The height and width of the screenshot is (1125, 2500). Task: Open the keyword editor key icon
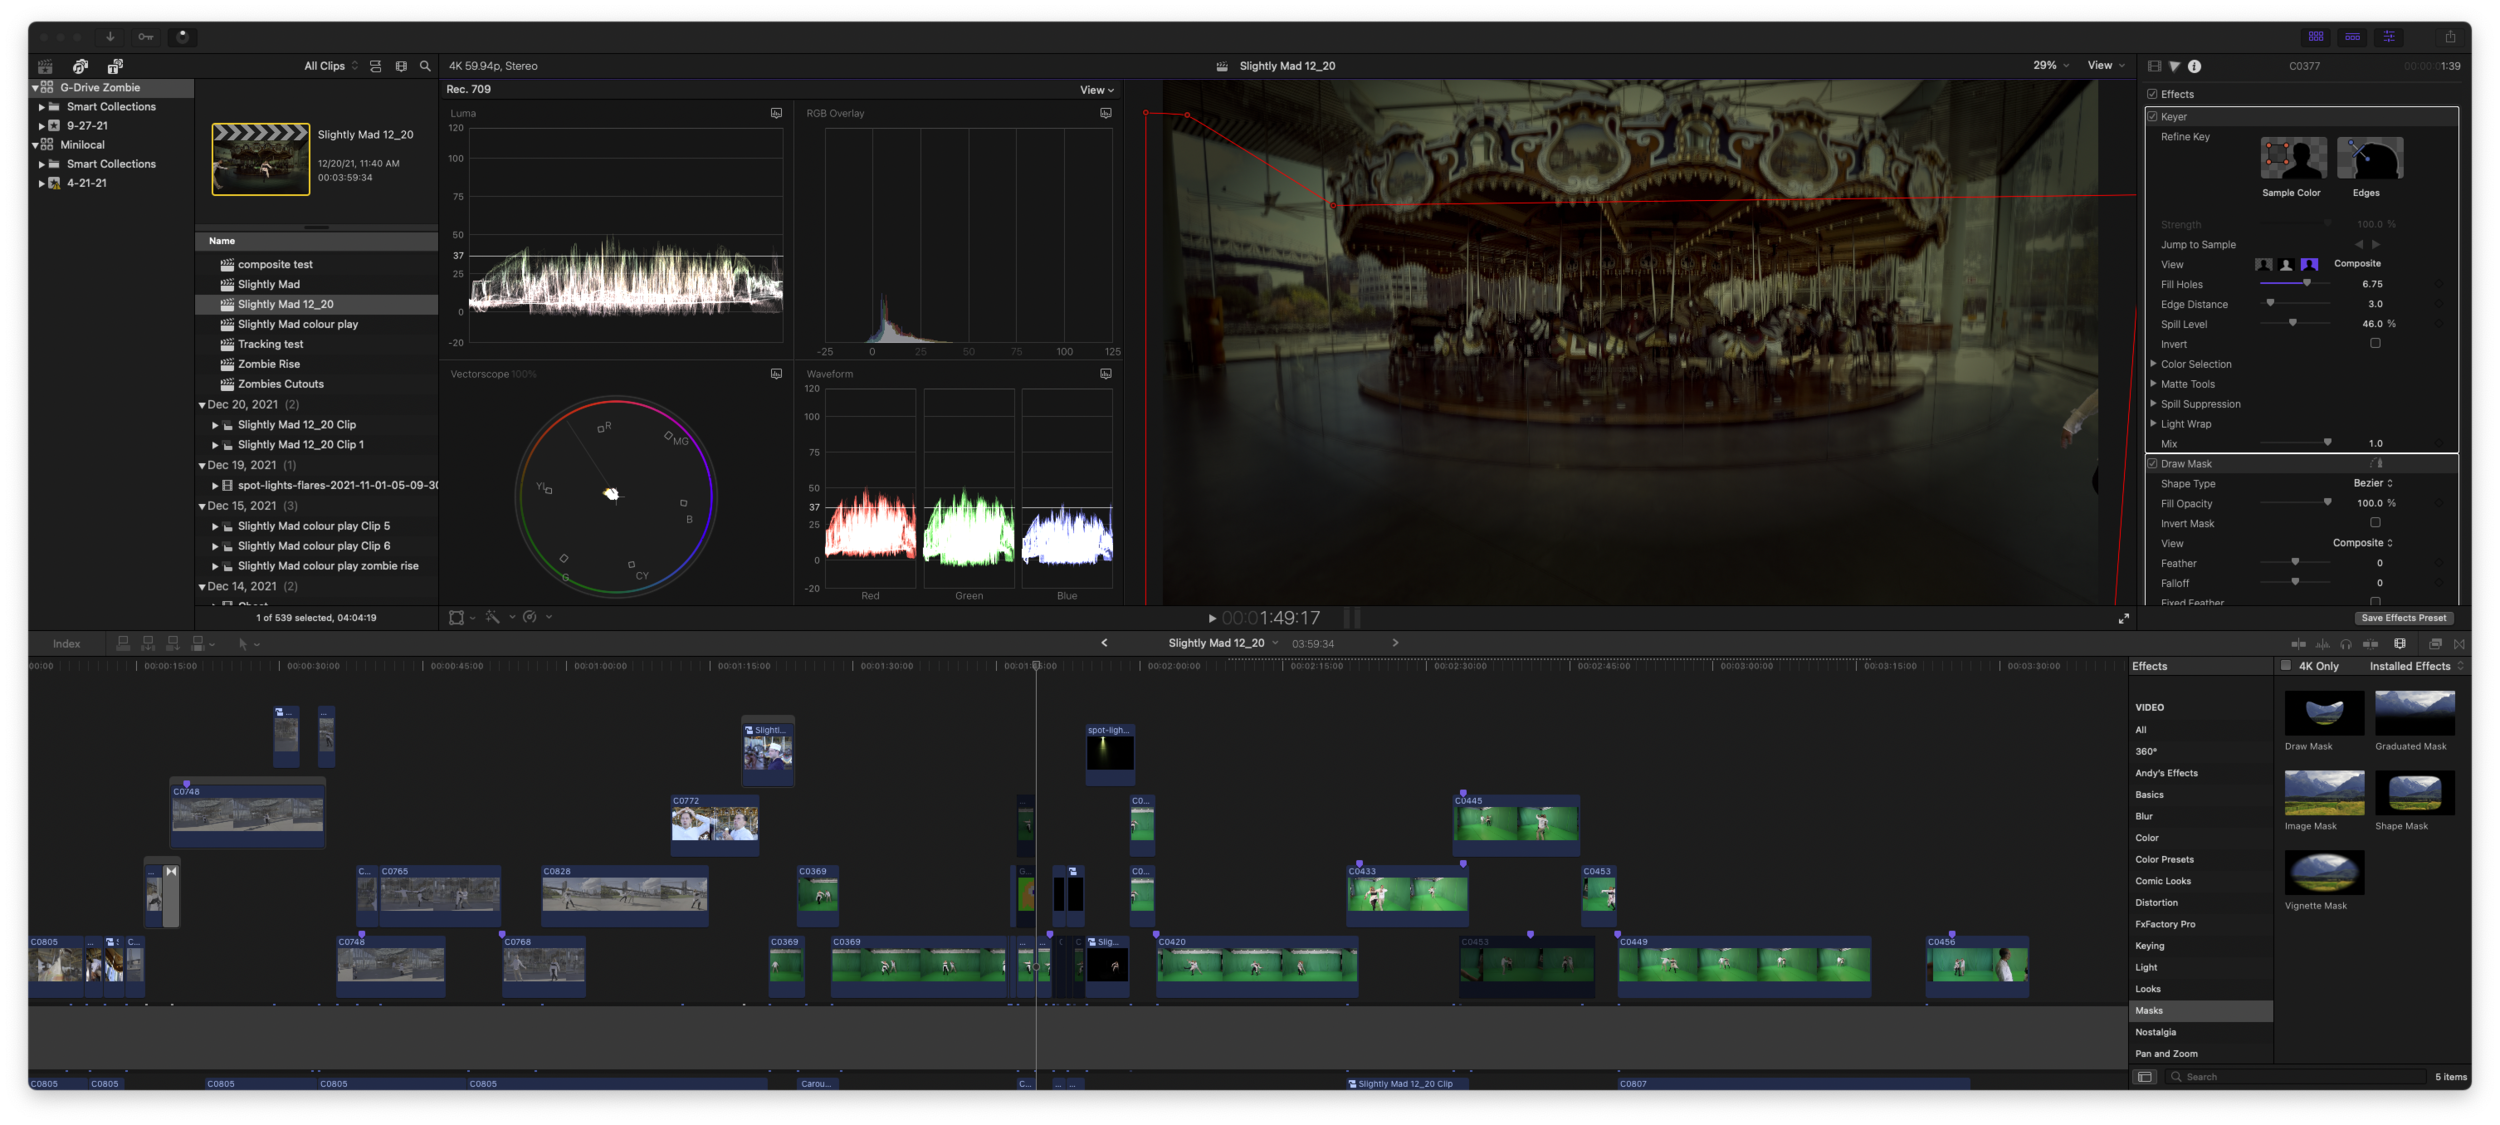coord(146,37)
